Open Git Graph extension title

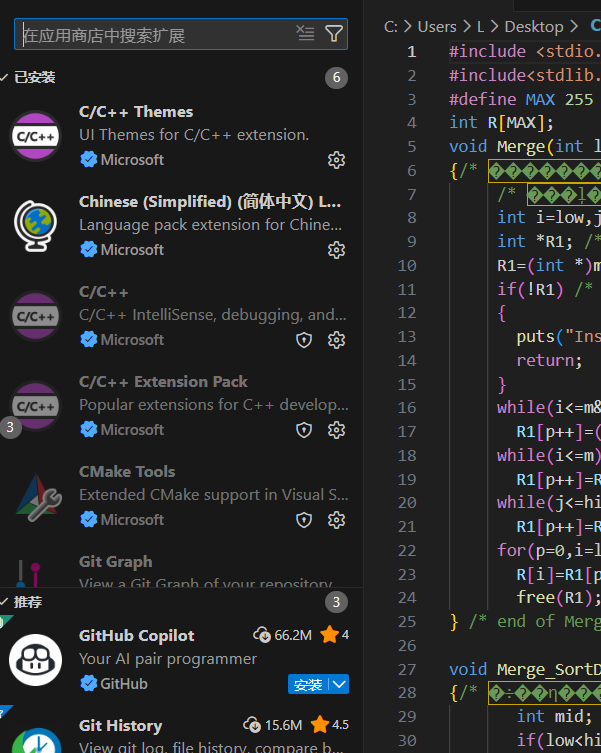coord(116,561)
